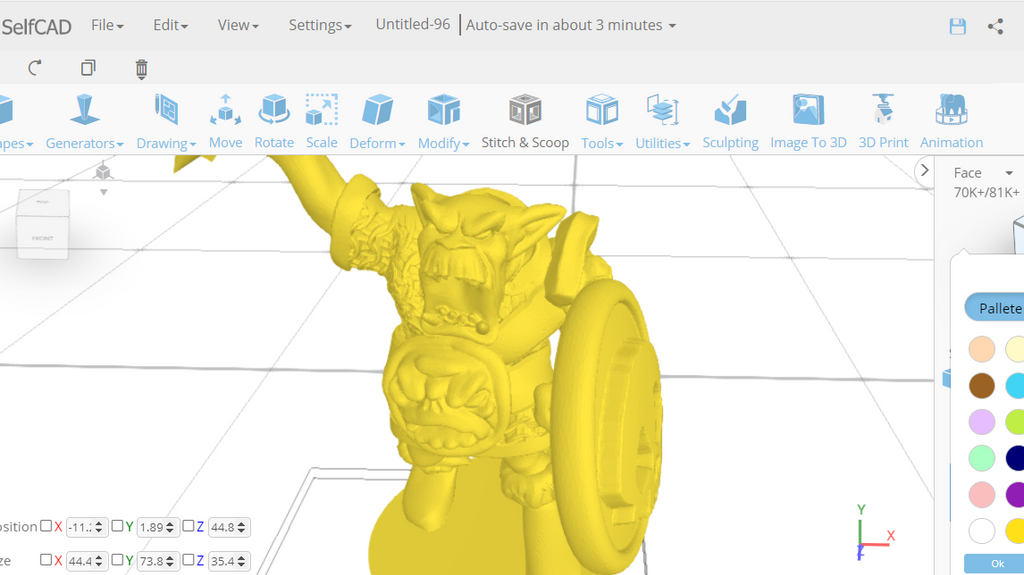Open the Utilities tool
The width and height of the screenshot is (1024, 575).
(x=662, y=122)
